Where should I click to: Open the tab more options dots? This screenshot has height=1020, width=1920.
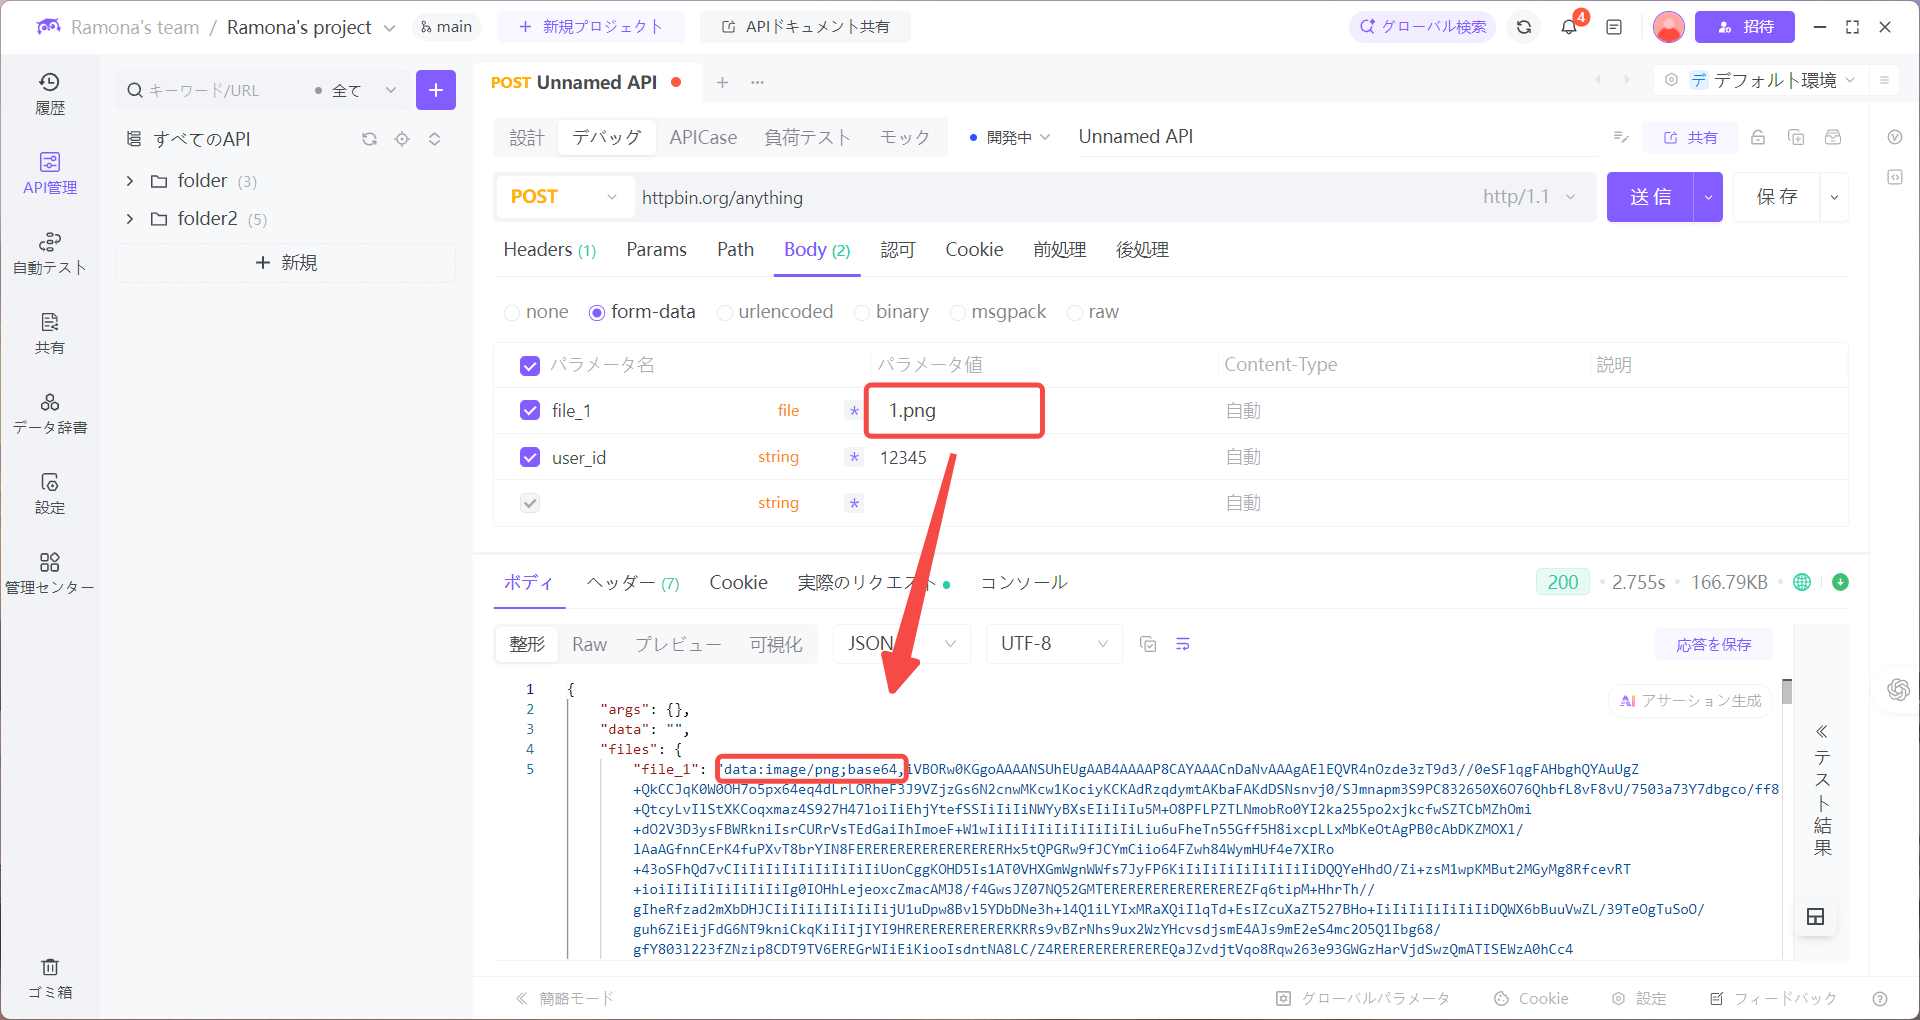pos(757,82)
